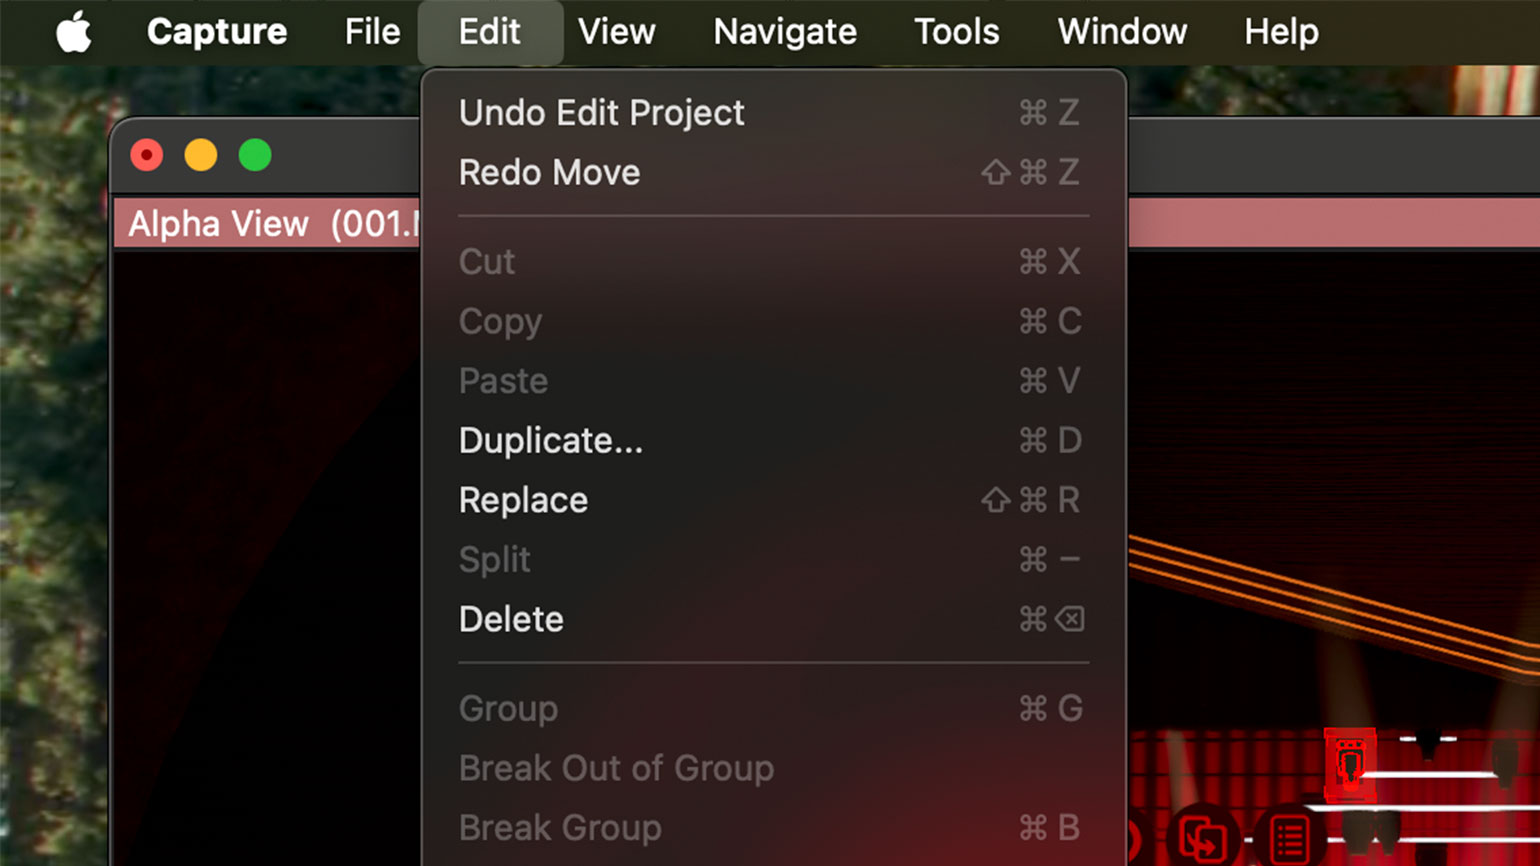The height and width of the screenshot is (866, 1540).
Task: Choose Redo Move from Edit menu
Action: point(549,173)
